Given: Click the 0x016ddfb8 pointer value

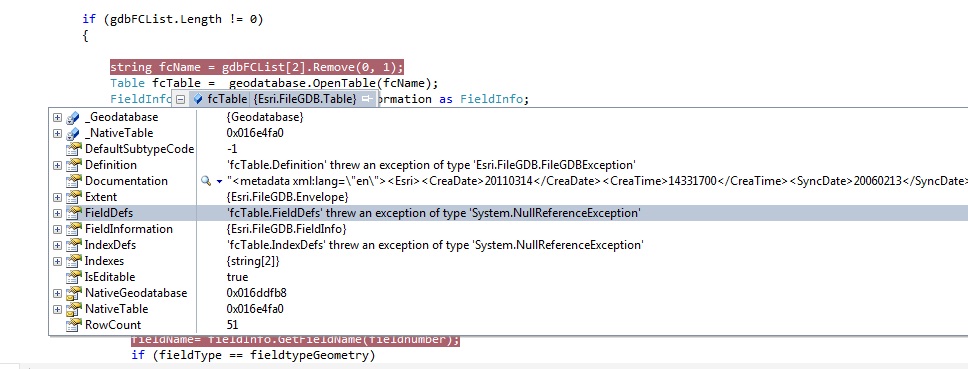Looking at the screenshot, I should point(256,293).
